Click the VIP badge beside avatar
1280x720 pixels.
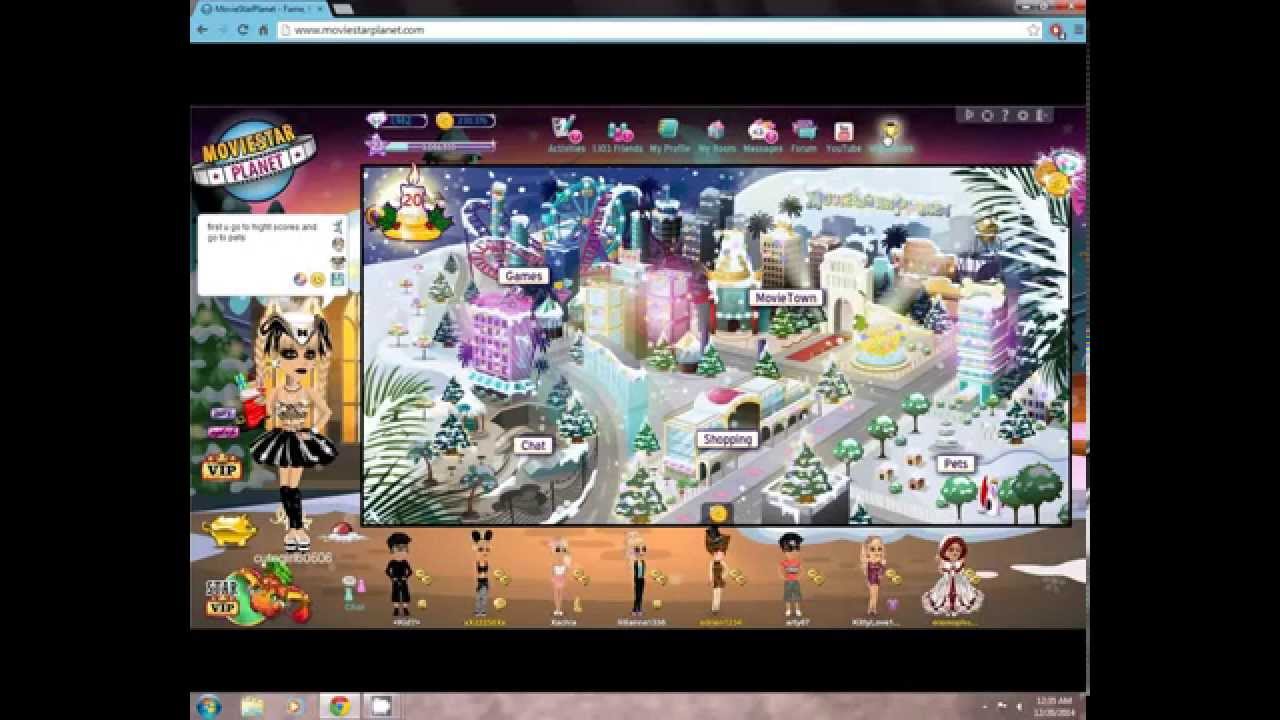click(x=221, y=466)
